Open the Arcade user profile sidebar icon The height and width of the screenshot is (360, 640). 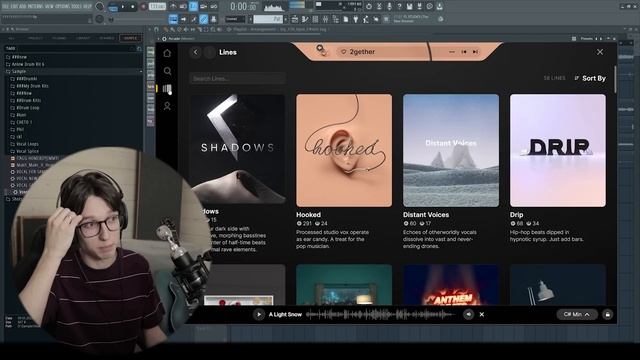167,106
